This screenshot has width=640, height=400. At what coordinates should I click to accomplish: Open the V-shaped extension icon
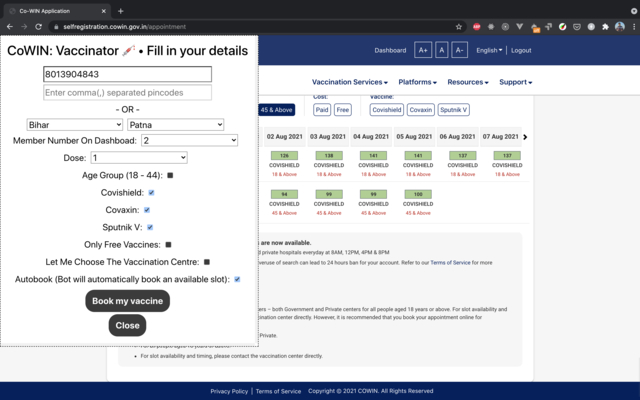(x=520, y=27)
